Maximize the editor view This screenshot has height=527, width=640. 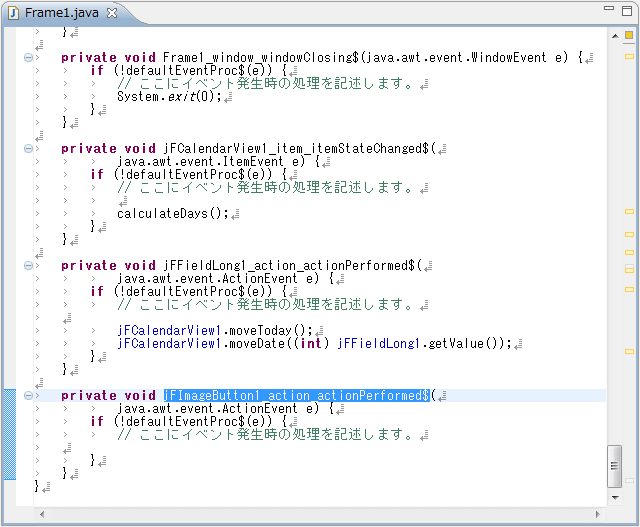[627, 11]
